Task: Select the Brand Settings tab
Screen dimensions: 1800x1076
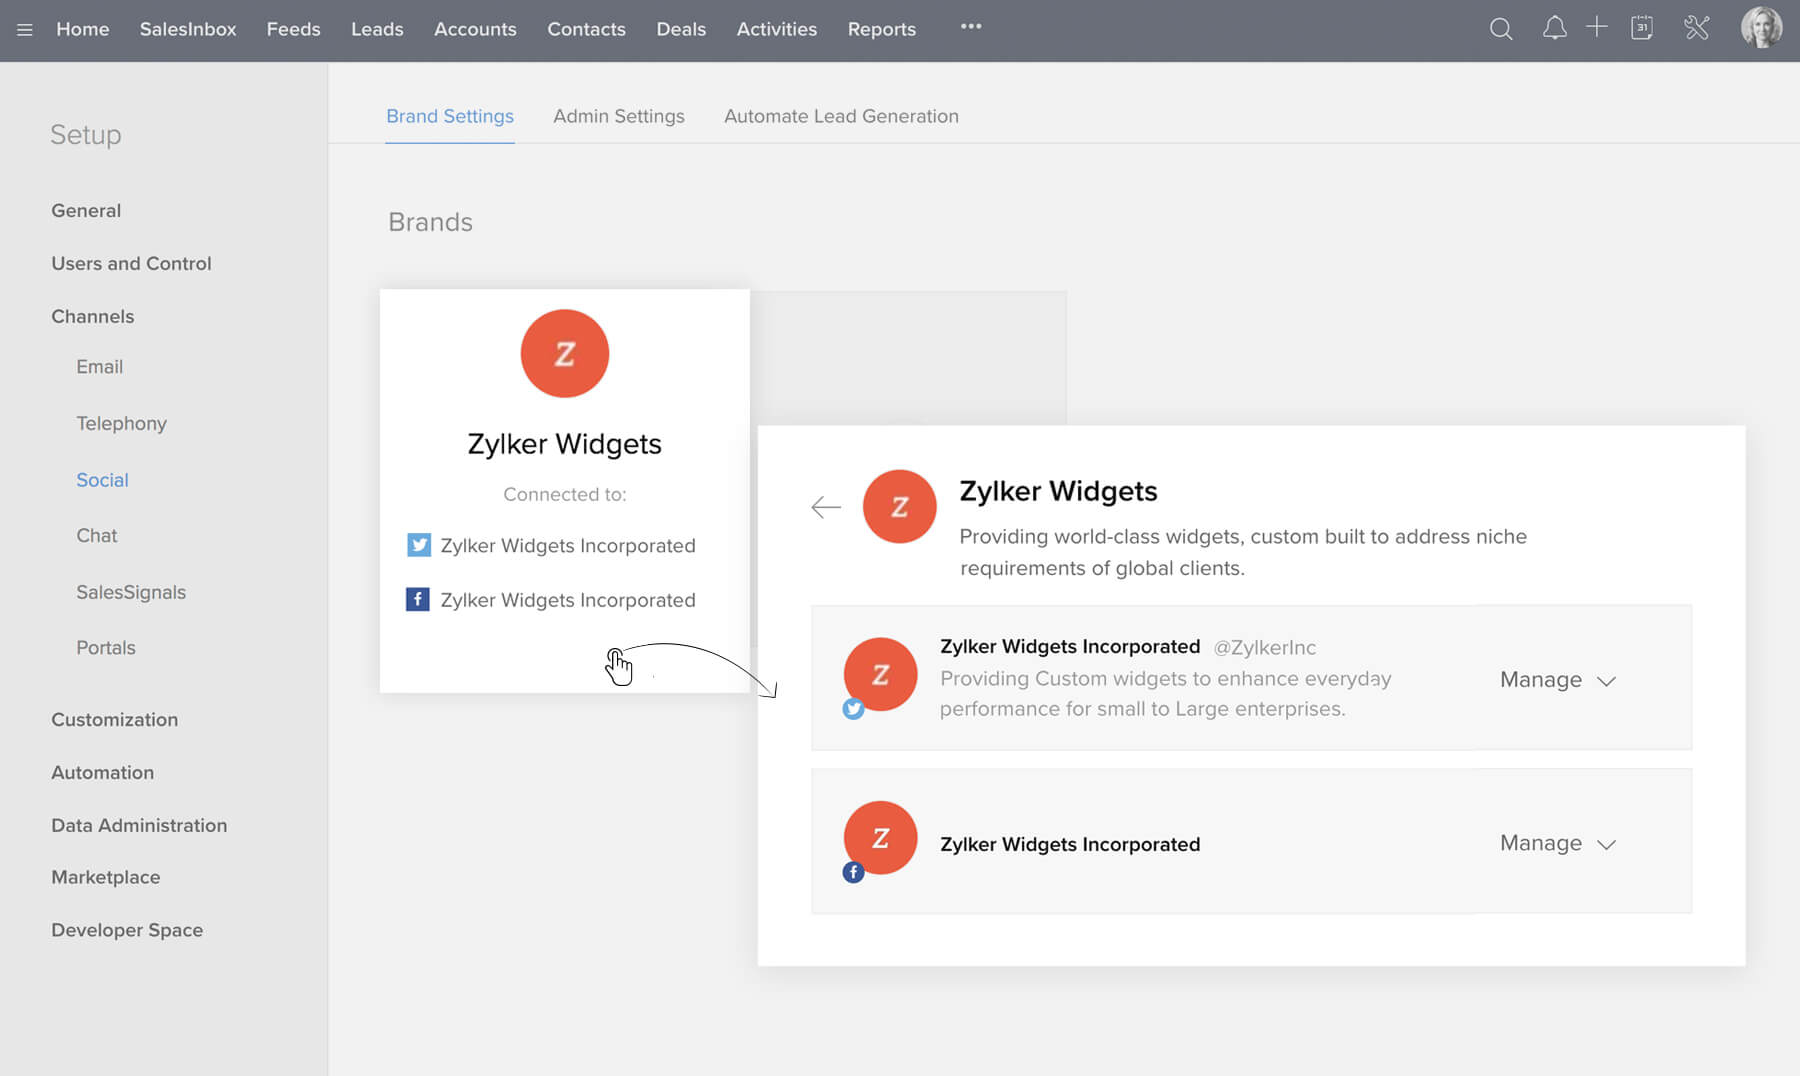Action: point(450,116)
